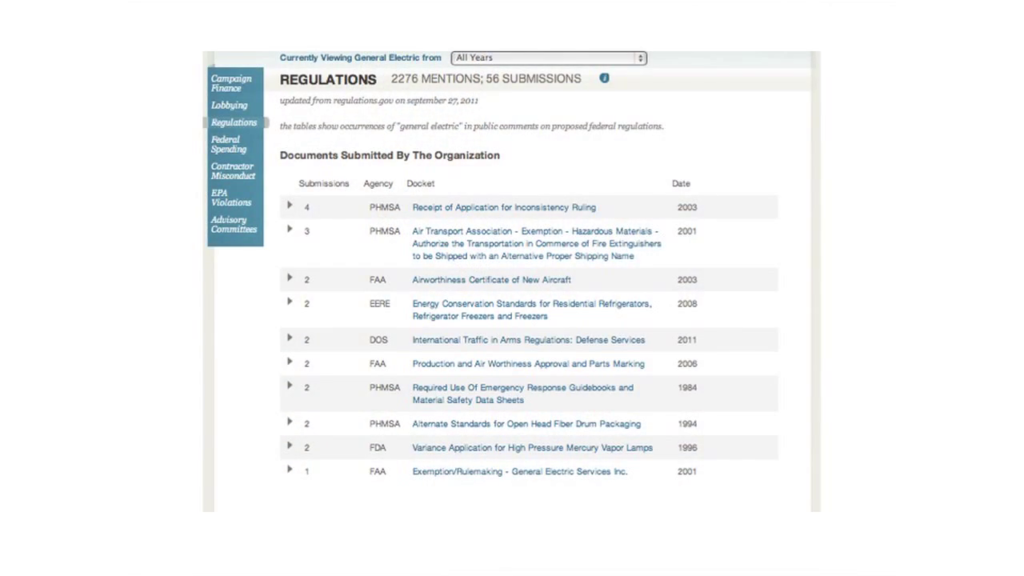Open the All Years dropdown
1024x576 pixels.
point(549,58)
